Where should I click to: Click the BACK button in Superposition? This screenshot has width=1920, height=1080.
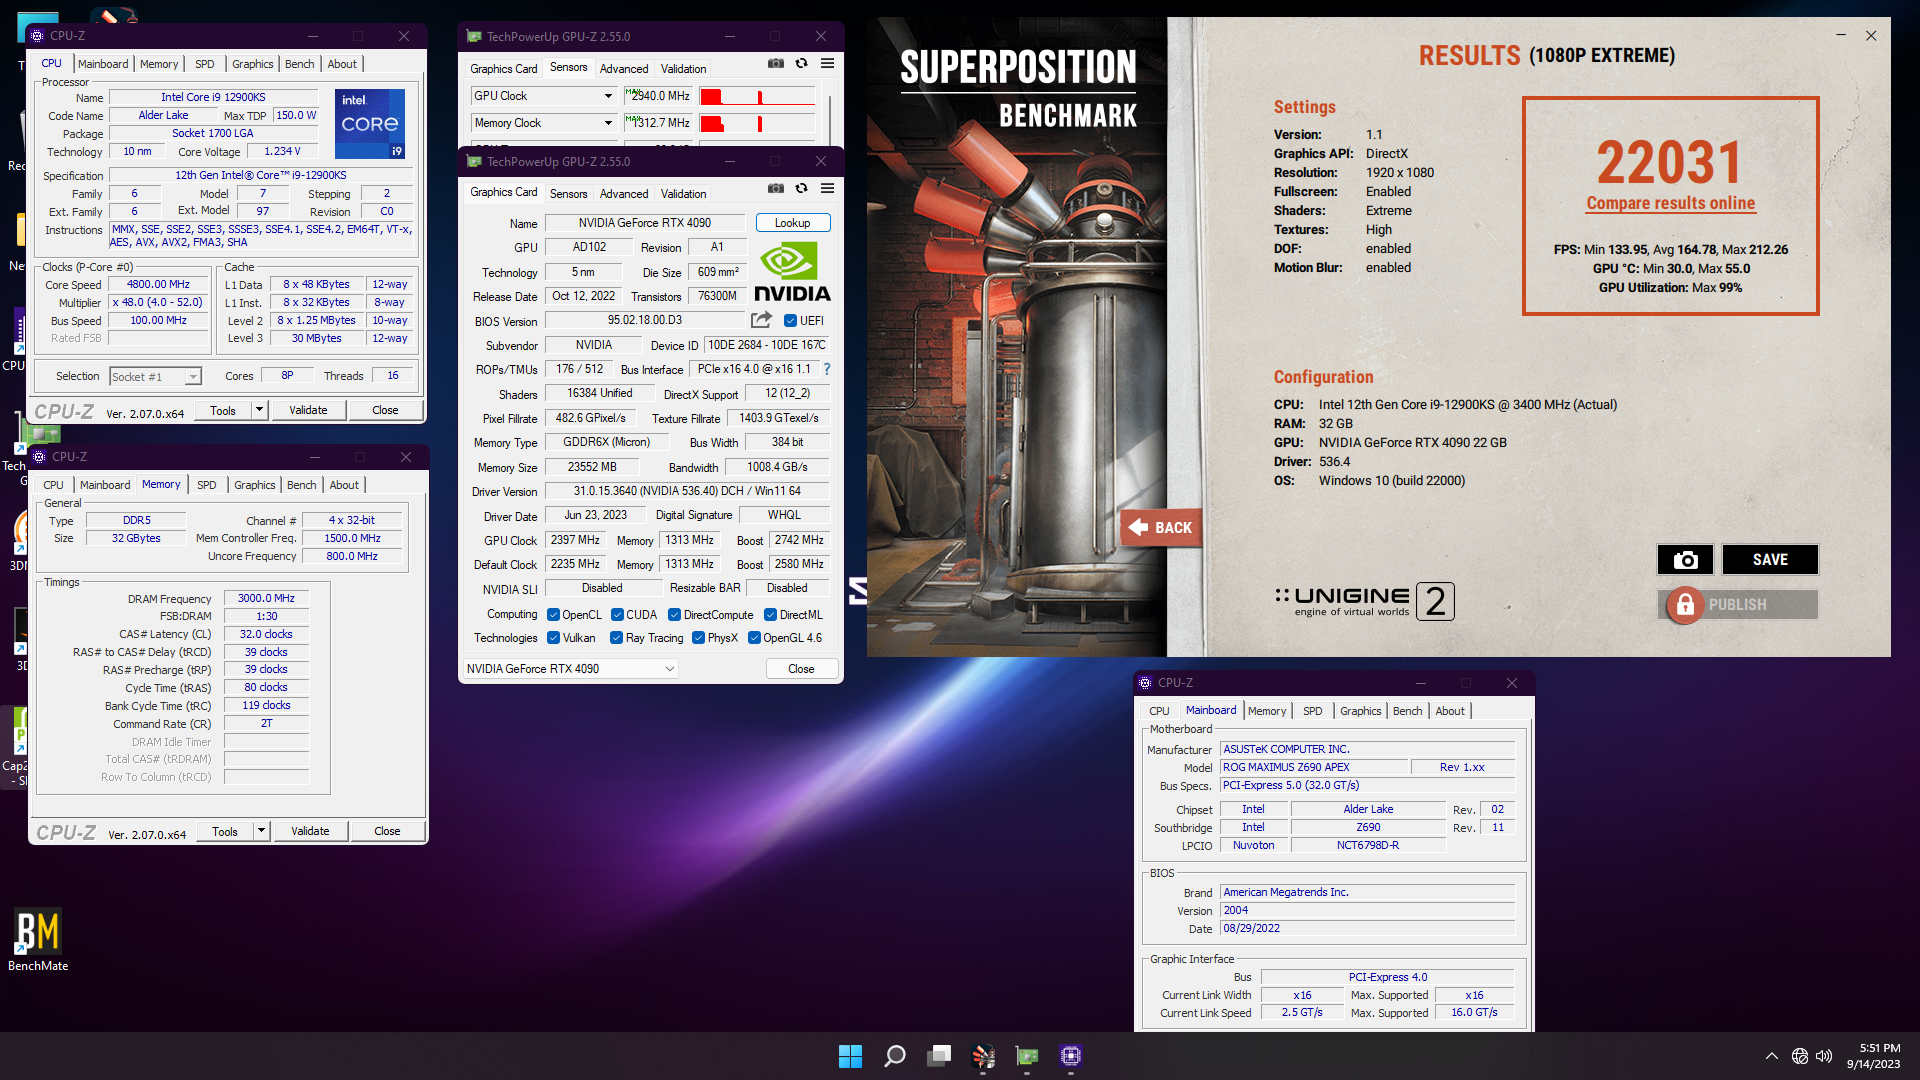(x=1160, y=528)
